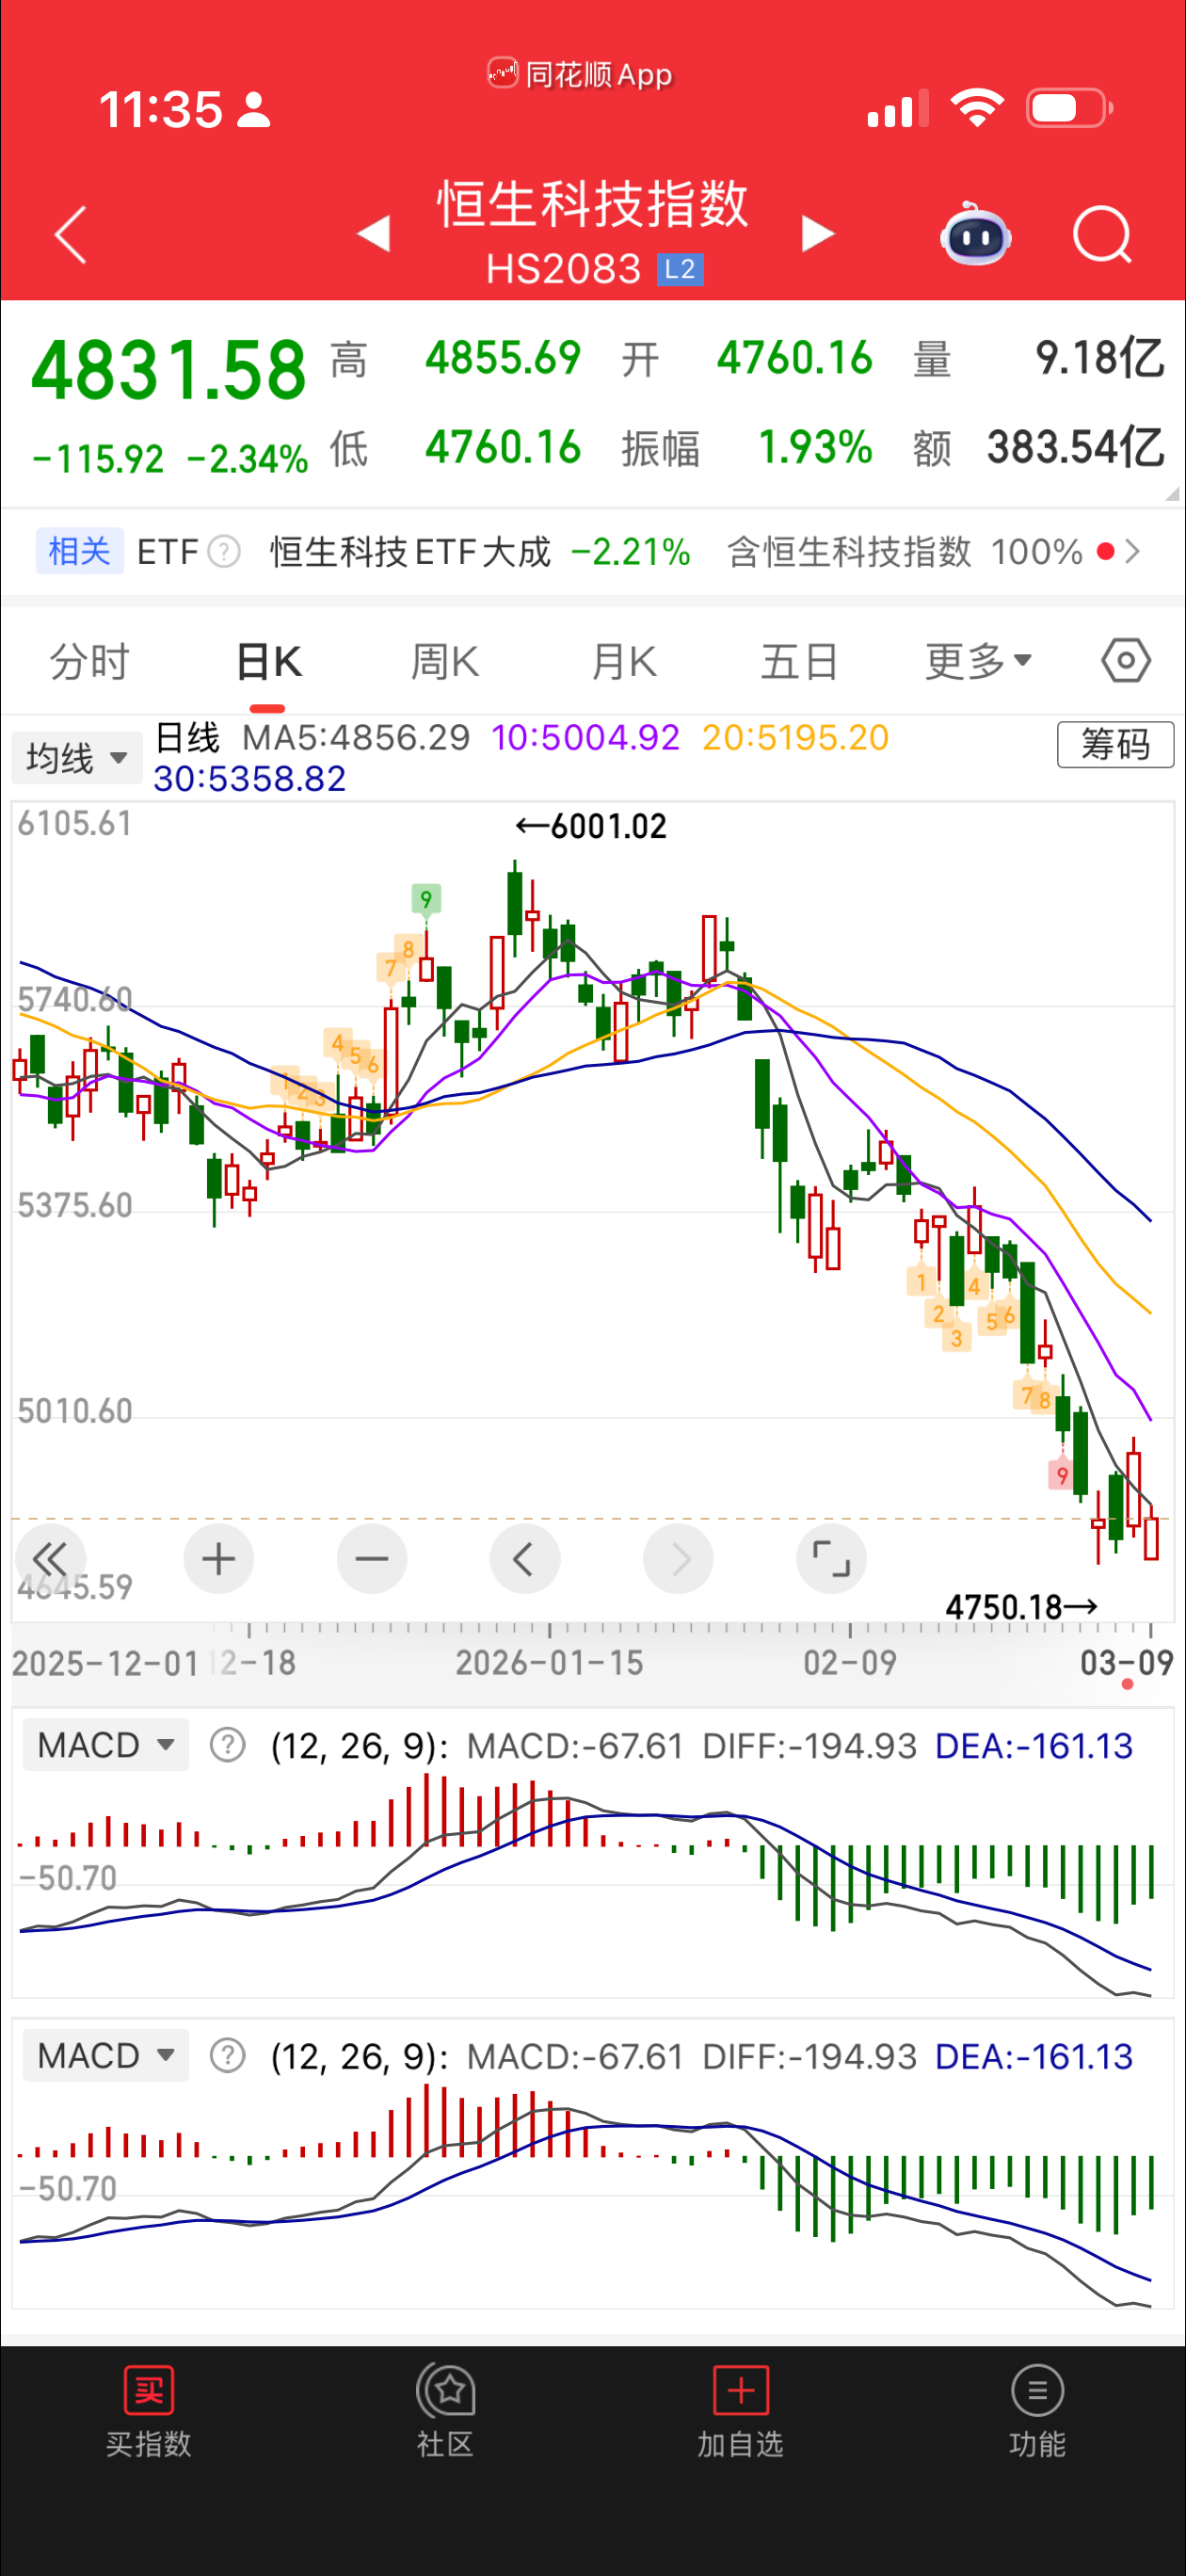Open help icon of second MACD panel
Screen dimensions: 1186x2576
click(227, 2055)
